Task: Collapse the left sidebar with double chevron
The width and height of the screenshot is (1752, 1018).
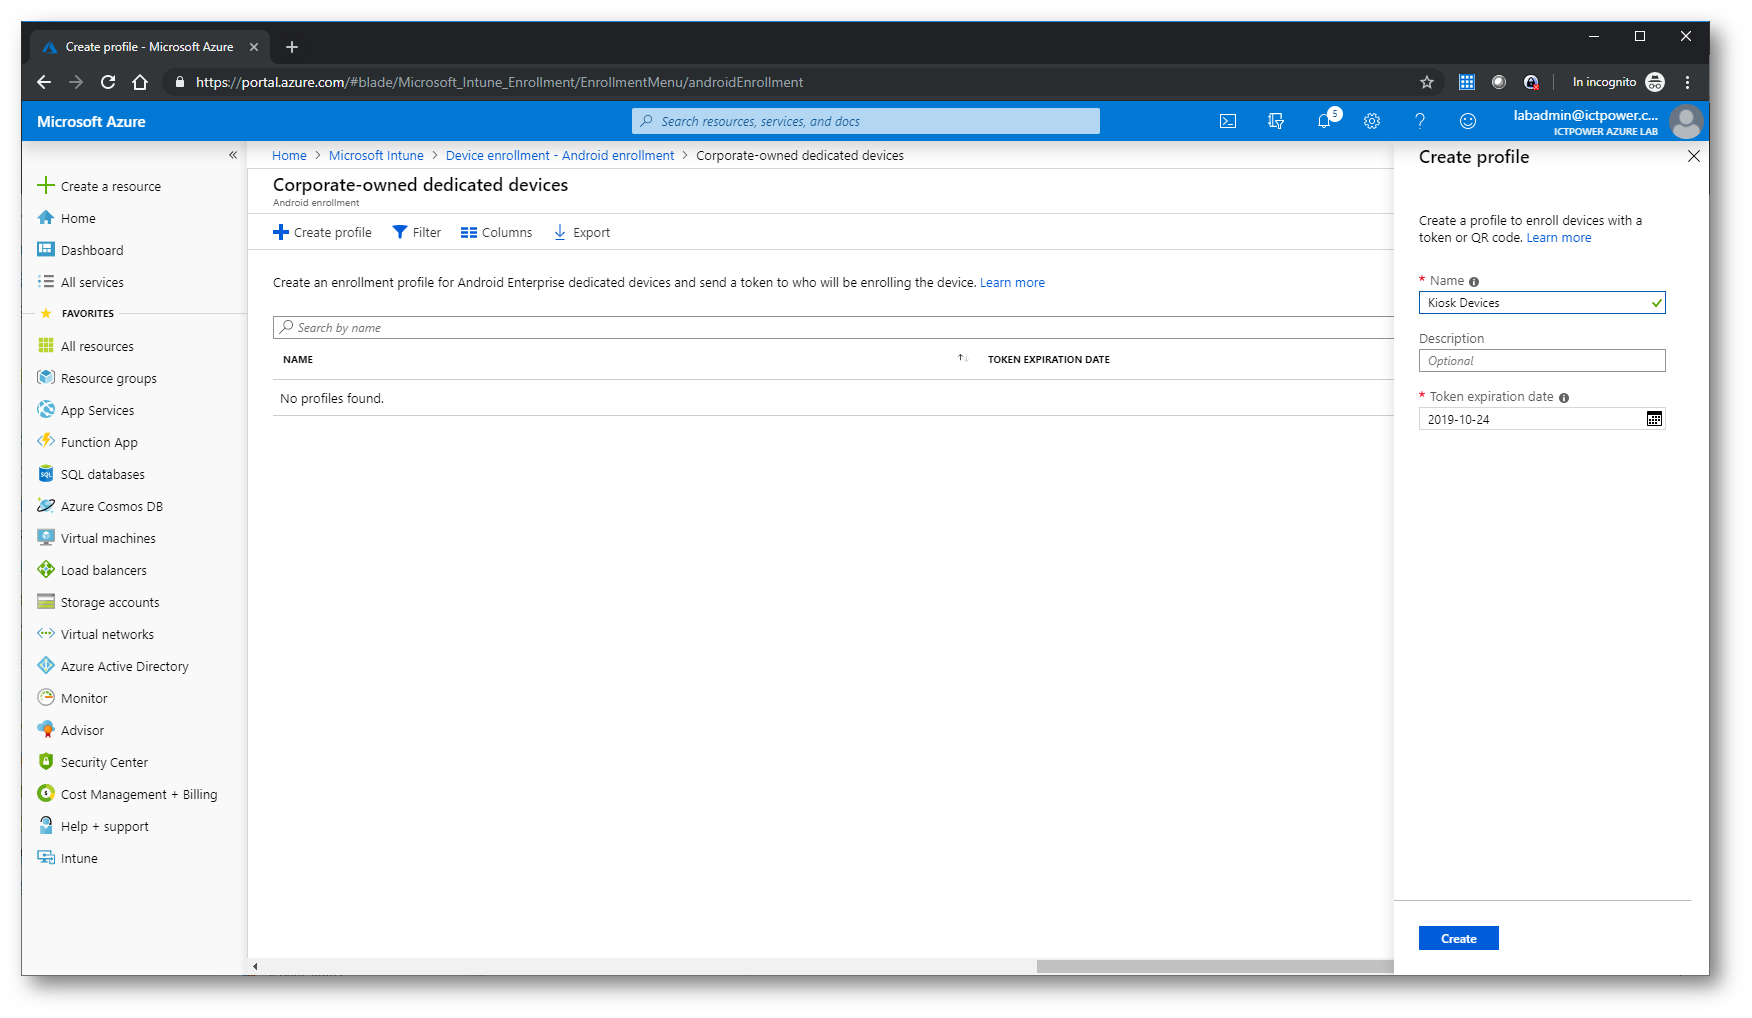Action: tap(233, 155)
